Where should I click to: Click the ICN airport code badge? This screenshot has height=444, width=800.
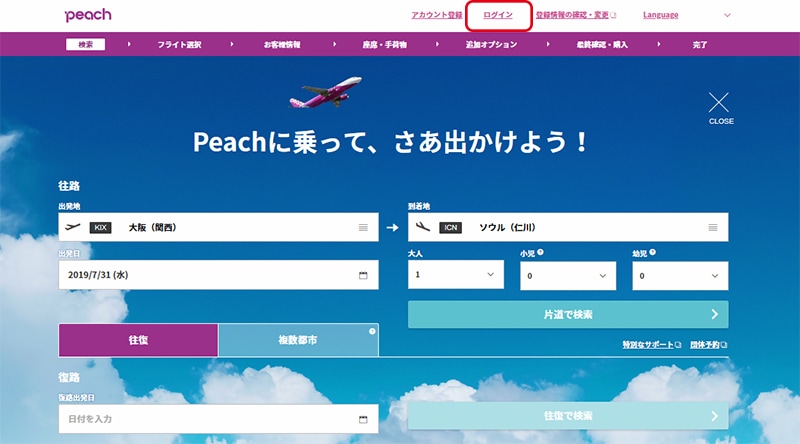coord(451,228)
